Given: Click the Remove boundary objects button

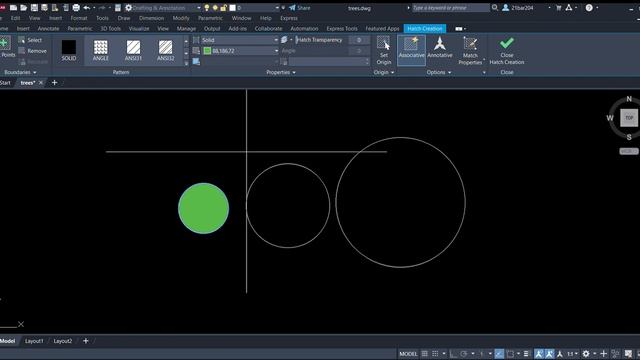Looking at the screenshot, I should (32, 51).
